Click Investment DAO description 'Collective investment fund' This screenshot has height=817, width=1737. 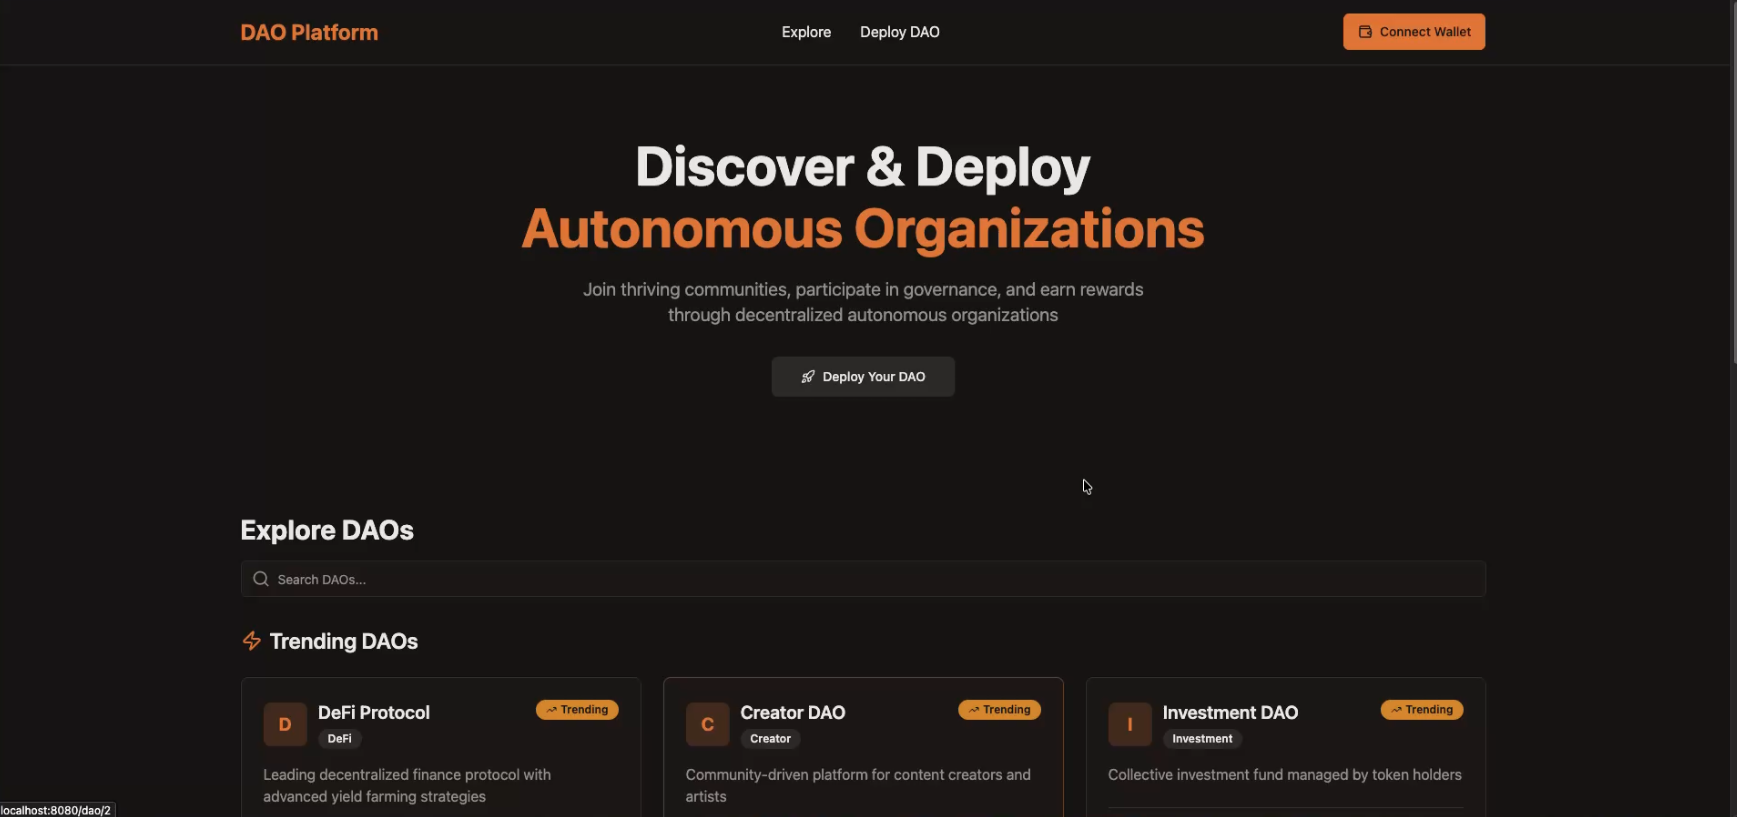[1285, 775]
